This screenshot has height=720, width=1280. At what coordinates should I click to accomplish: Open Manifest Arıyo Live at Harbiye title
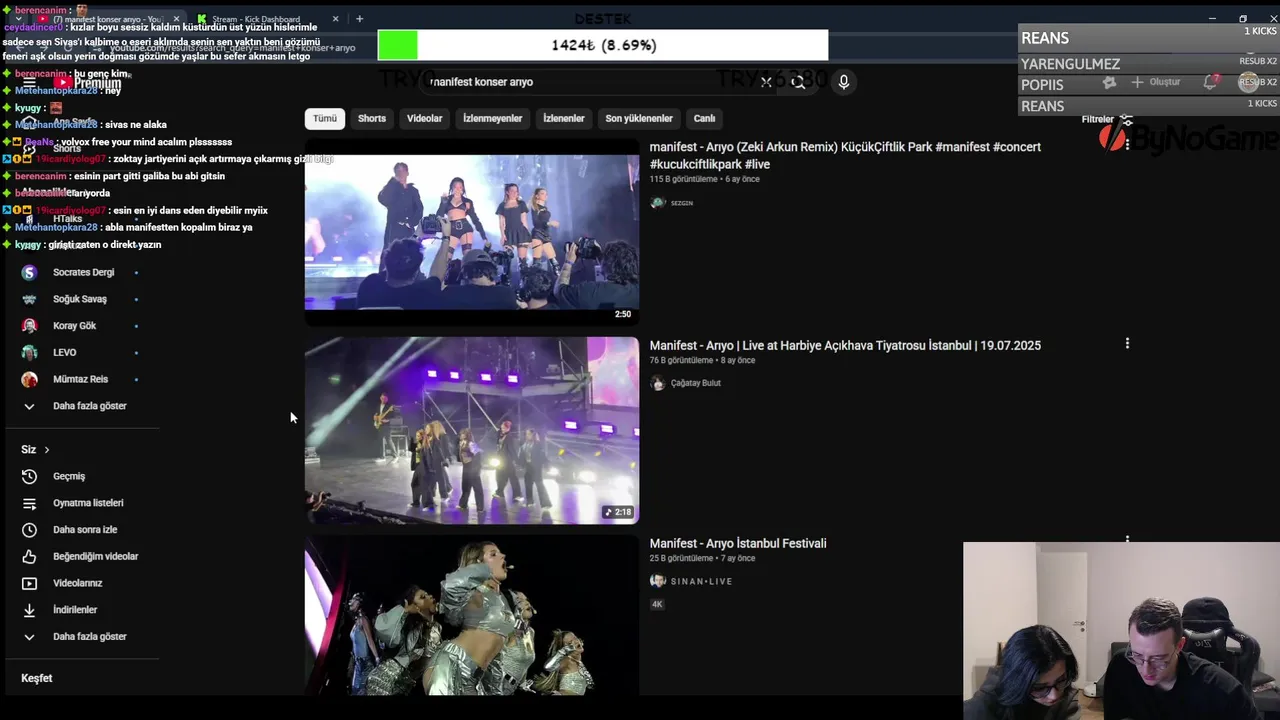(845, 345)
